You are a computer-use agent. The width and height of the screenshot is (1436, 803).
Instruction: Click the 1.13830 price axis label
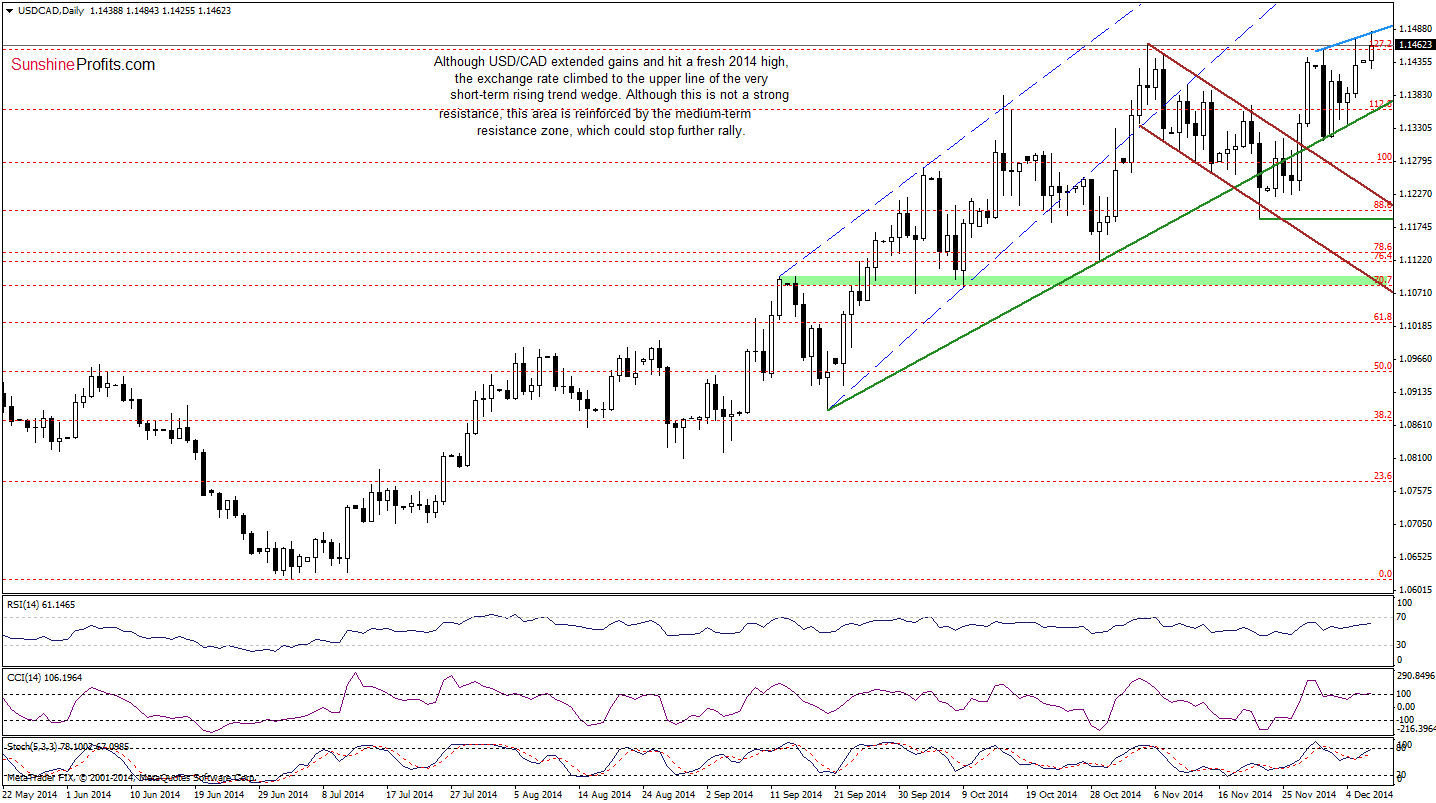[x=1415, y=95]
